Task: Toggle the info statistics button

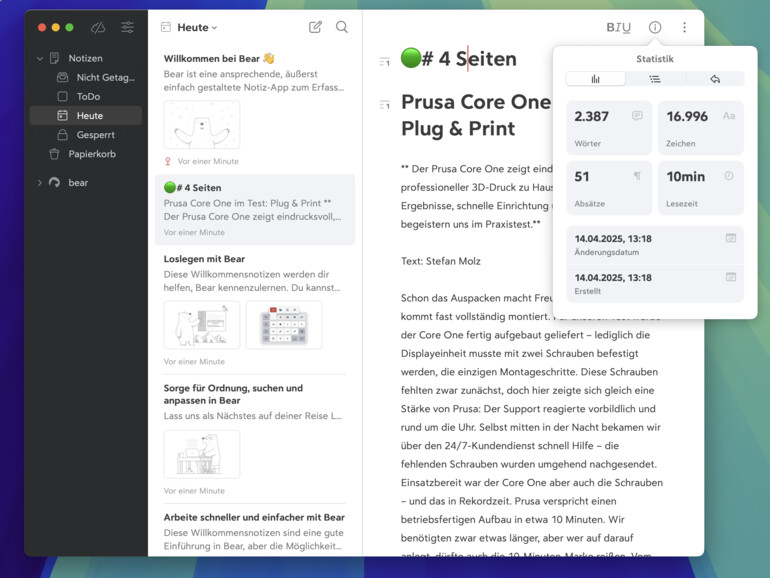Action: pos(655,28)
